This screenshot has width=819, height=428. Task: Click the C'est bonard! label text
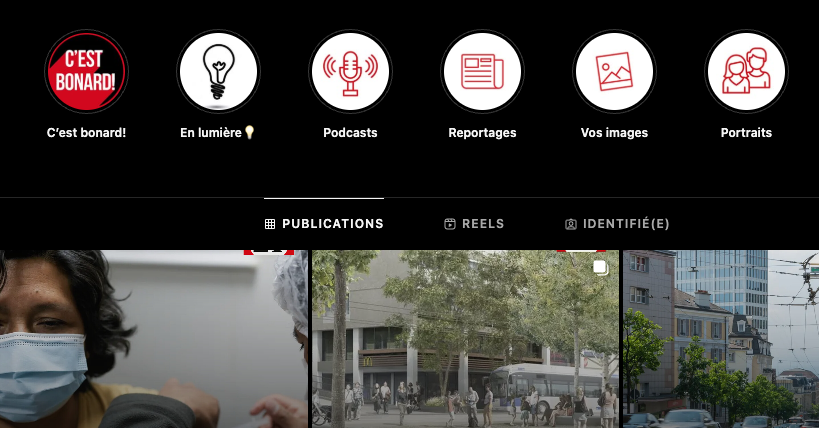tap(86, 133)
